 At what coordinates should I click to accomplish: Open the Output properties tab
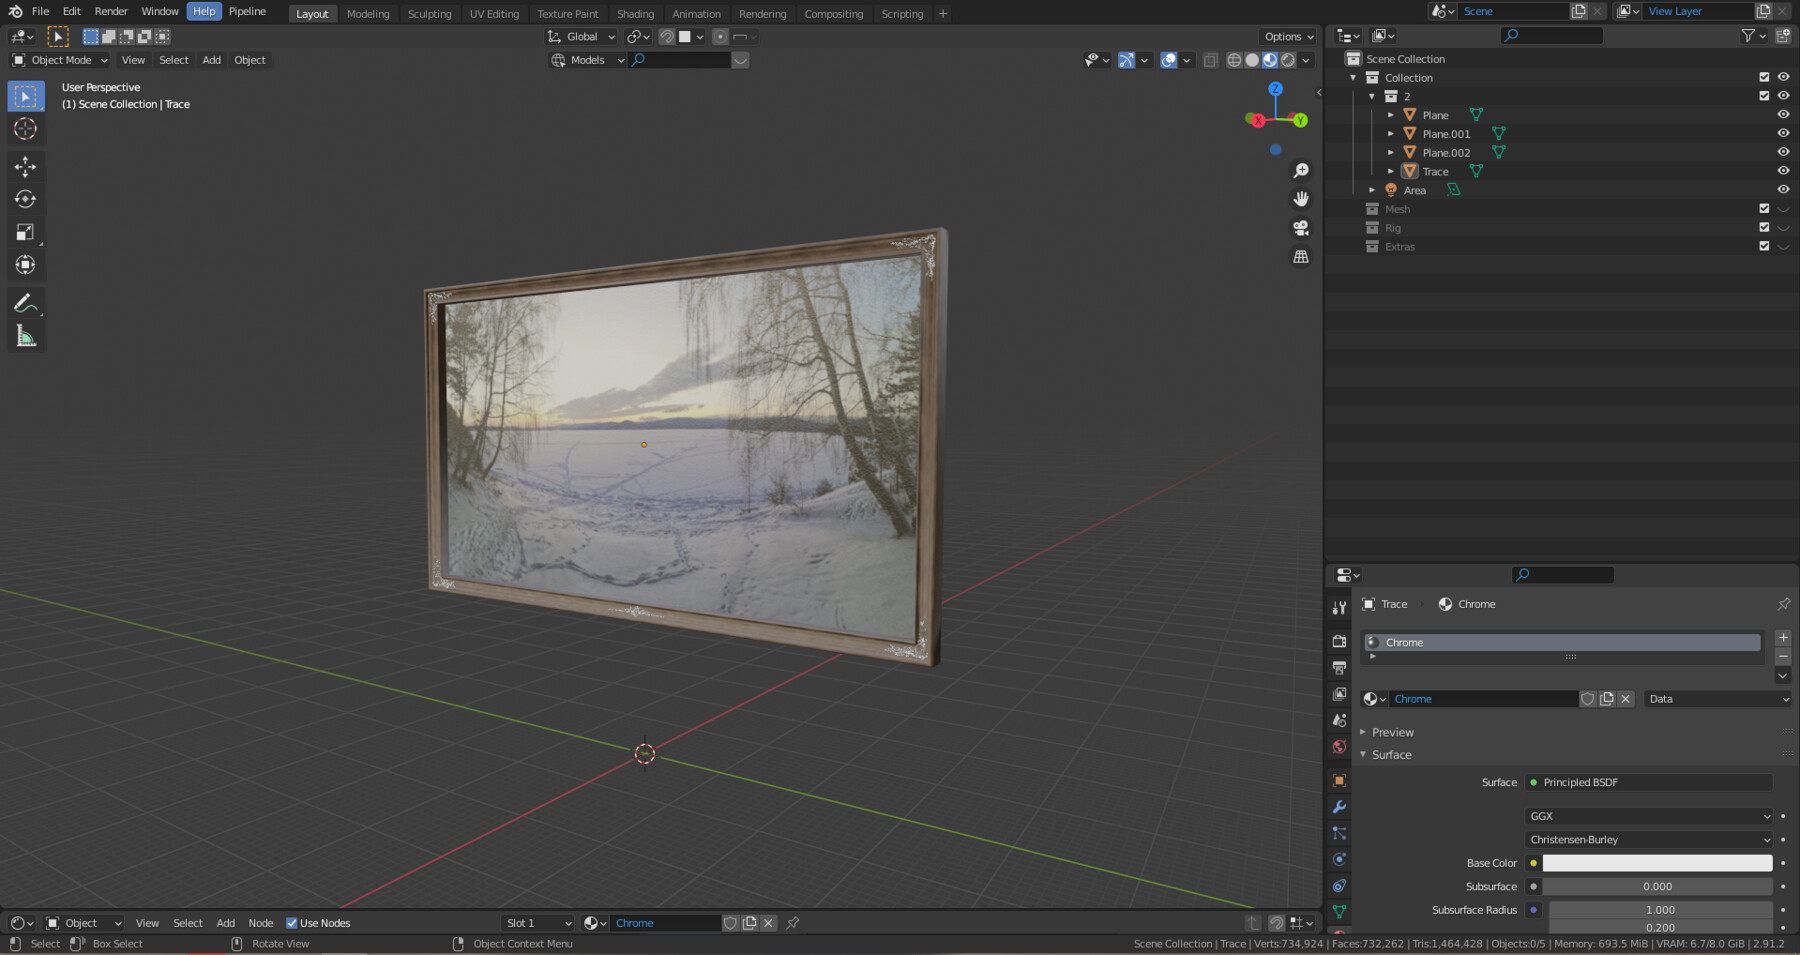1339,667
